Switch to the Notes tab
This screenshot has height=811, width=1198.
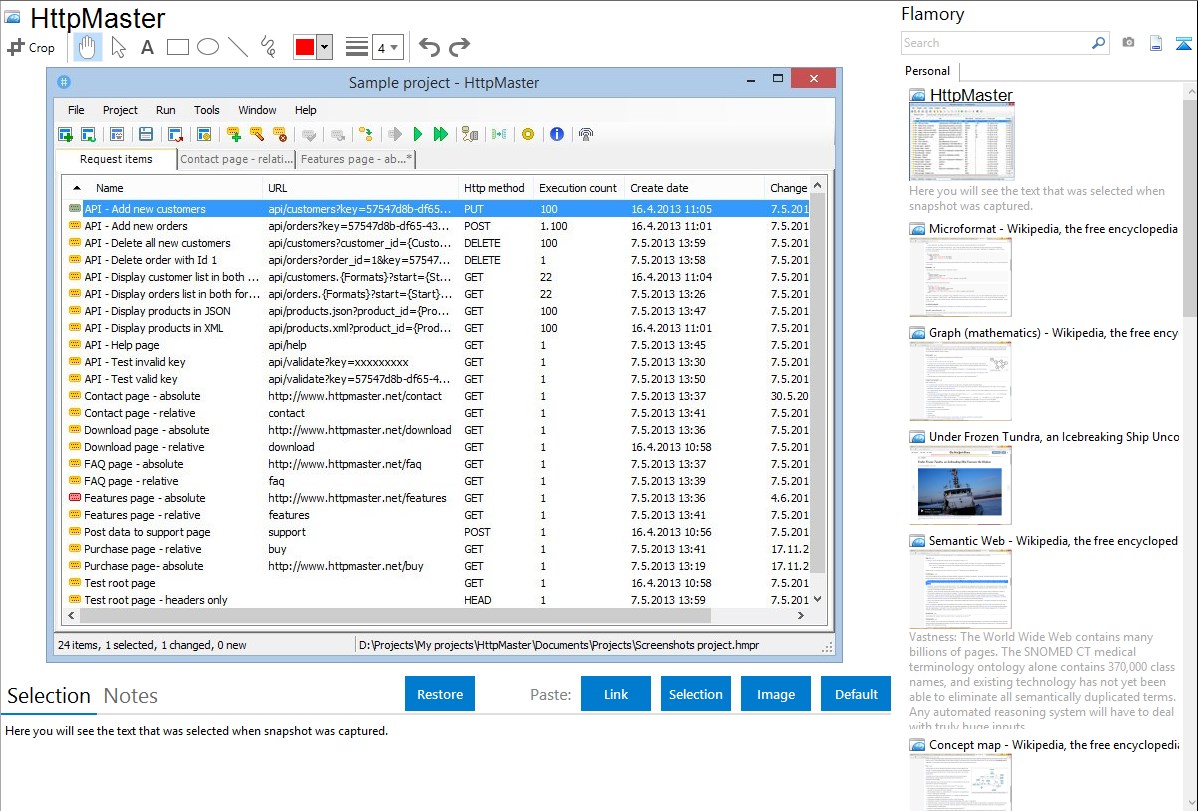pyautogui.click(x=131, y=696)
